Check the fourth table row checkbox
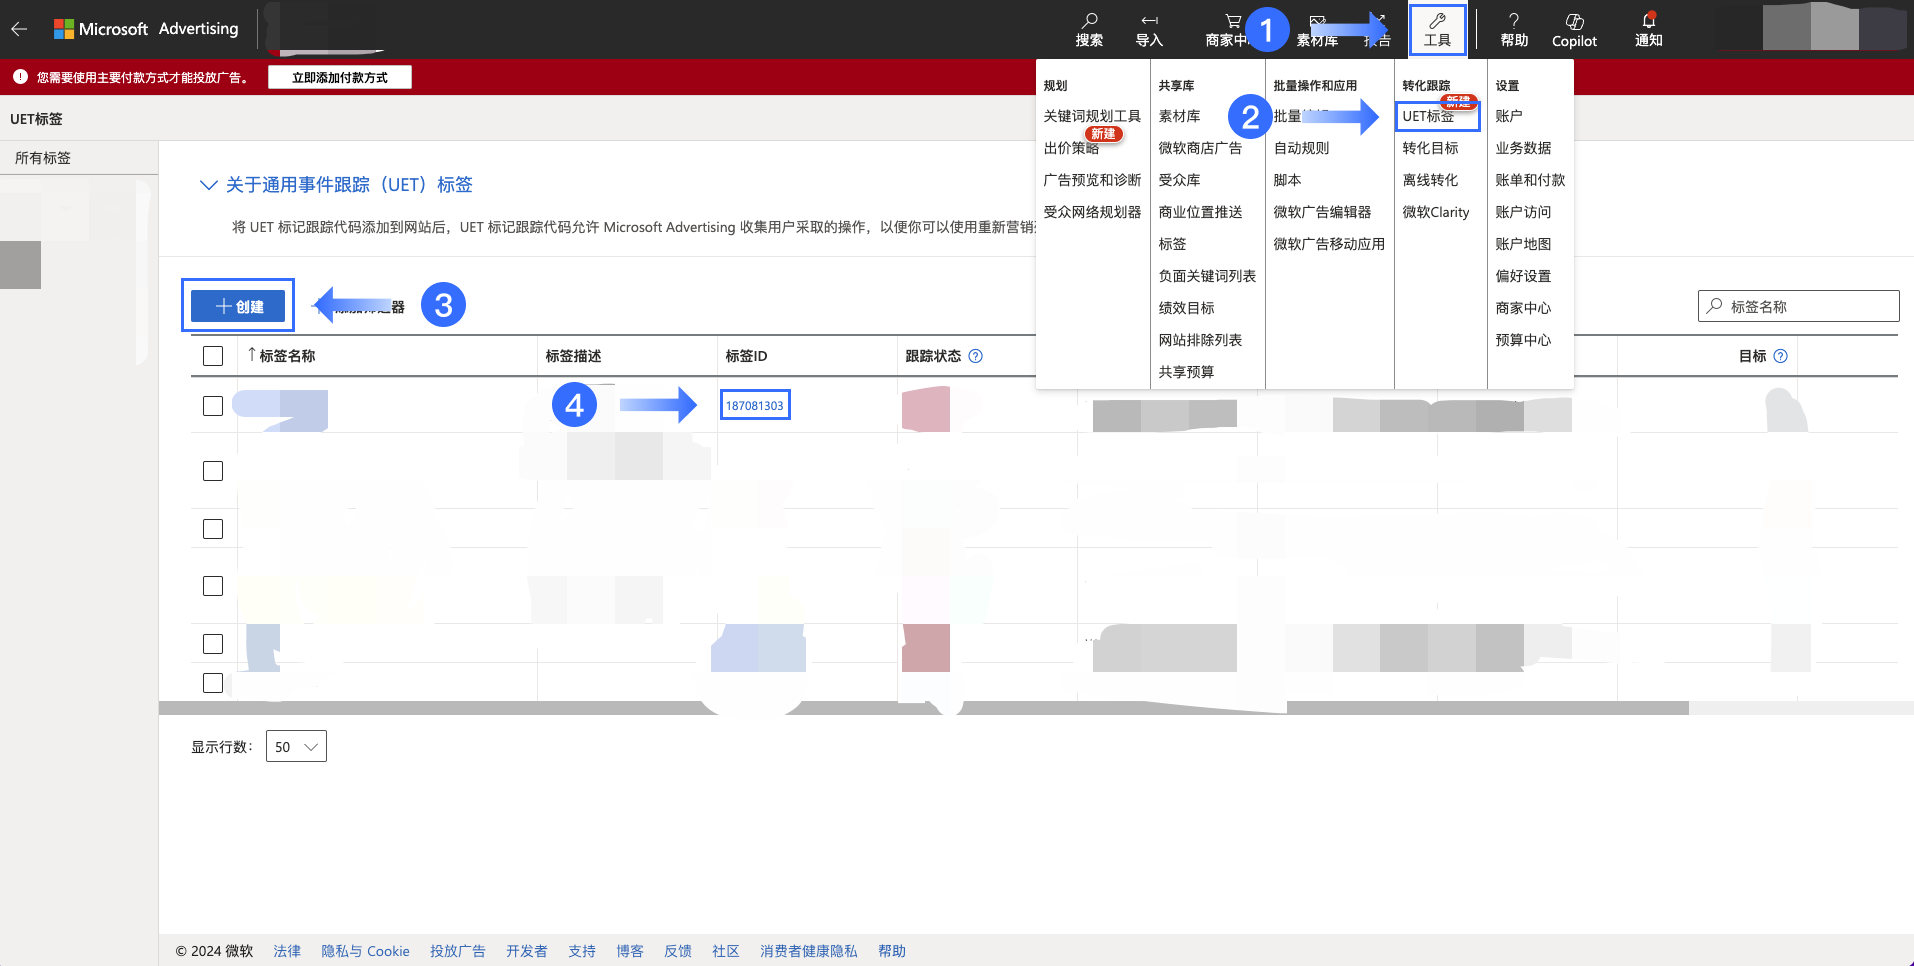The height and width of the screenshot is (966, 1914). [x=213, y=586]
